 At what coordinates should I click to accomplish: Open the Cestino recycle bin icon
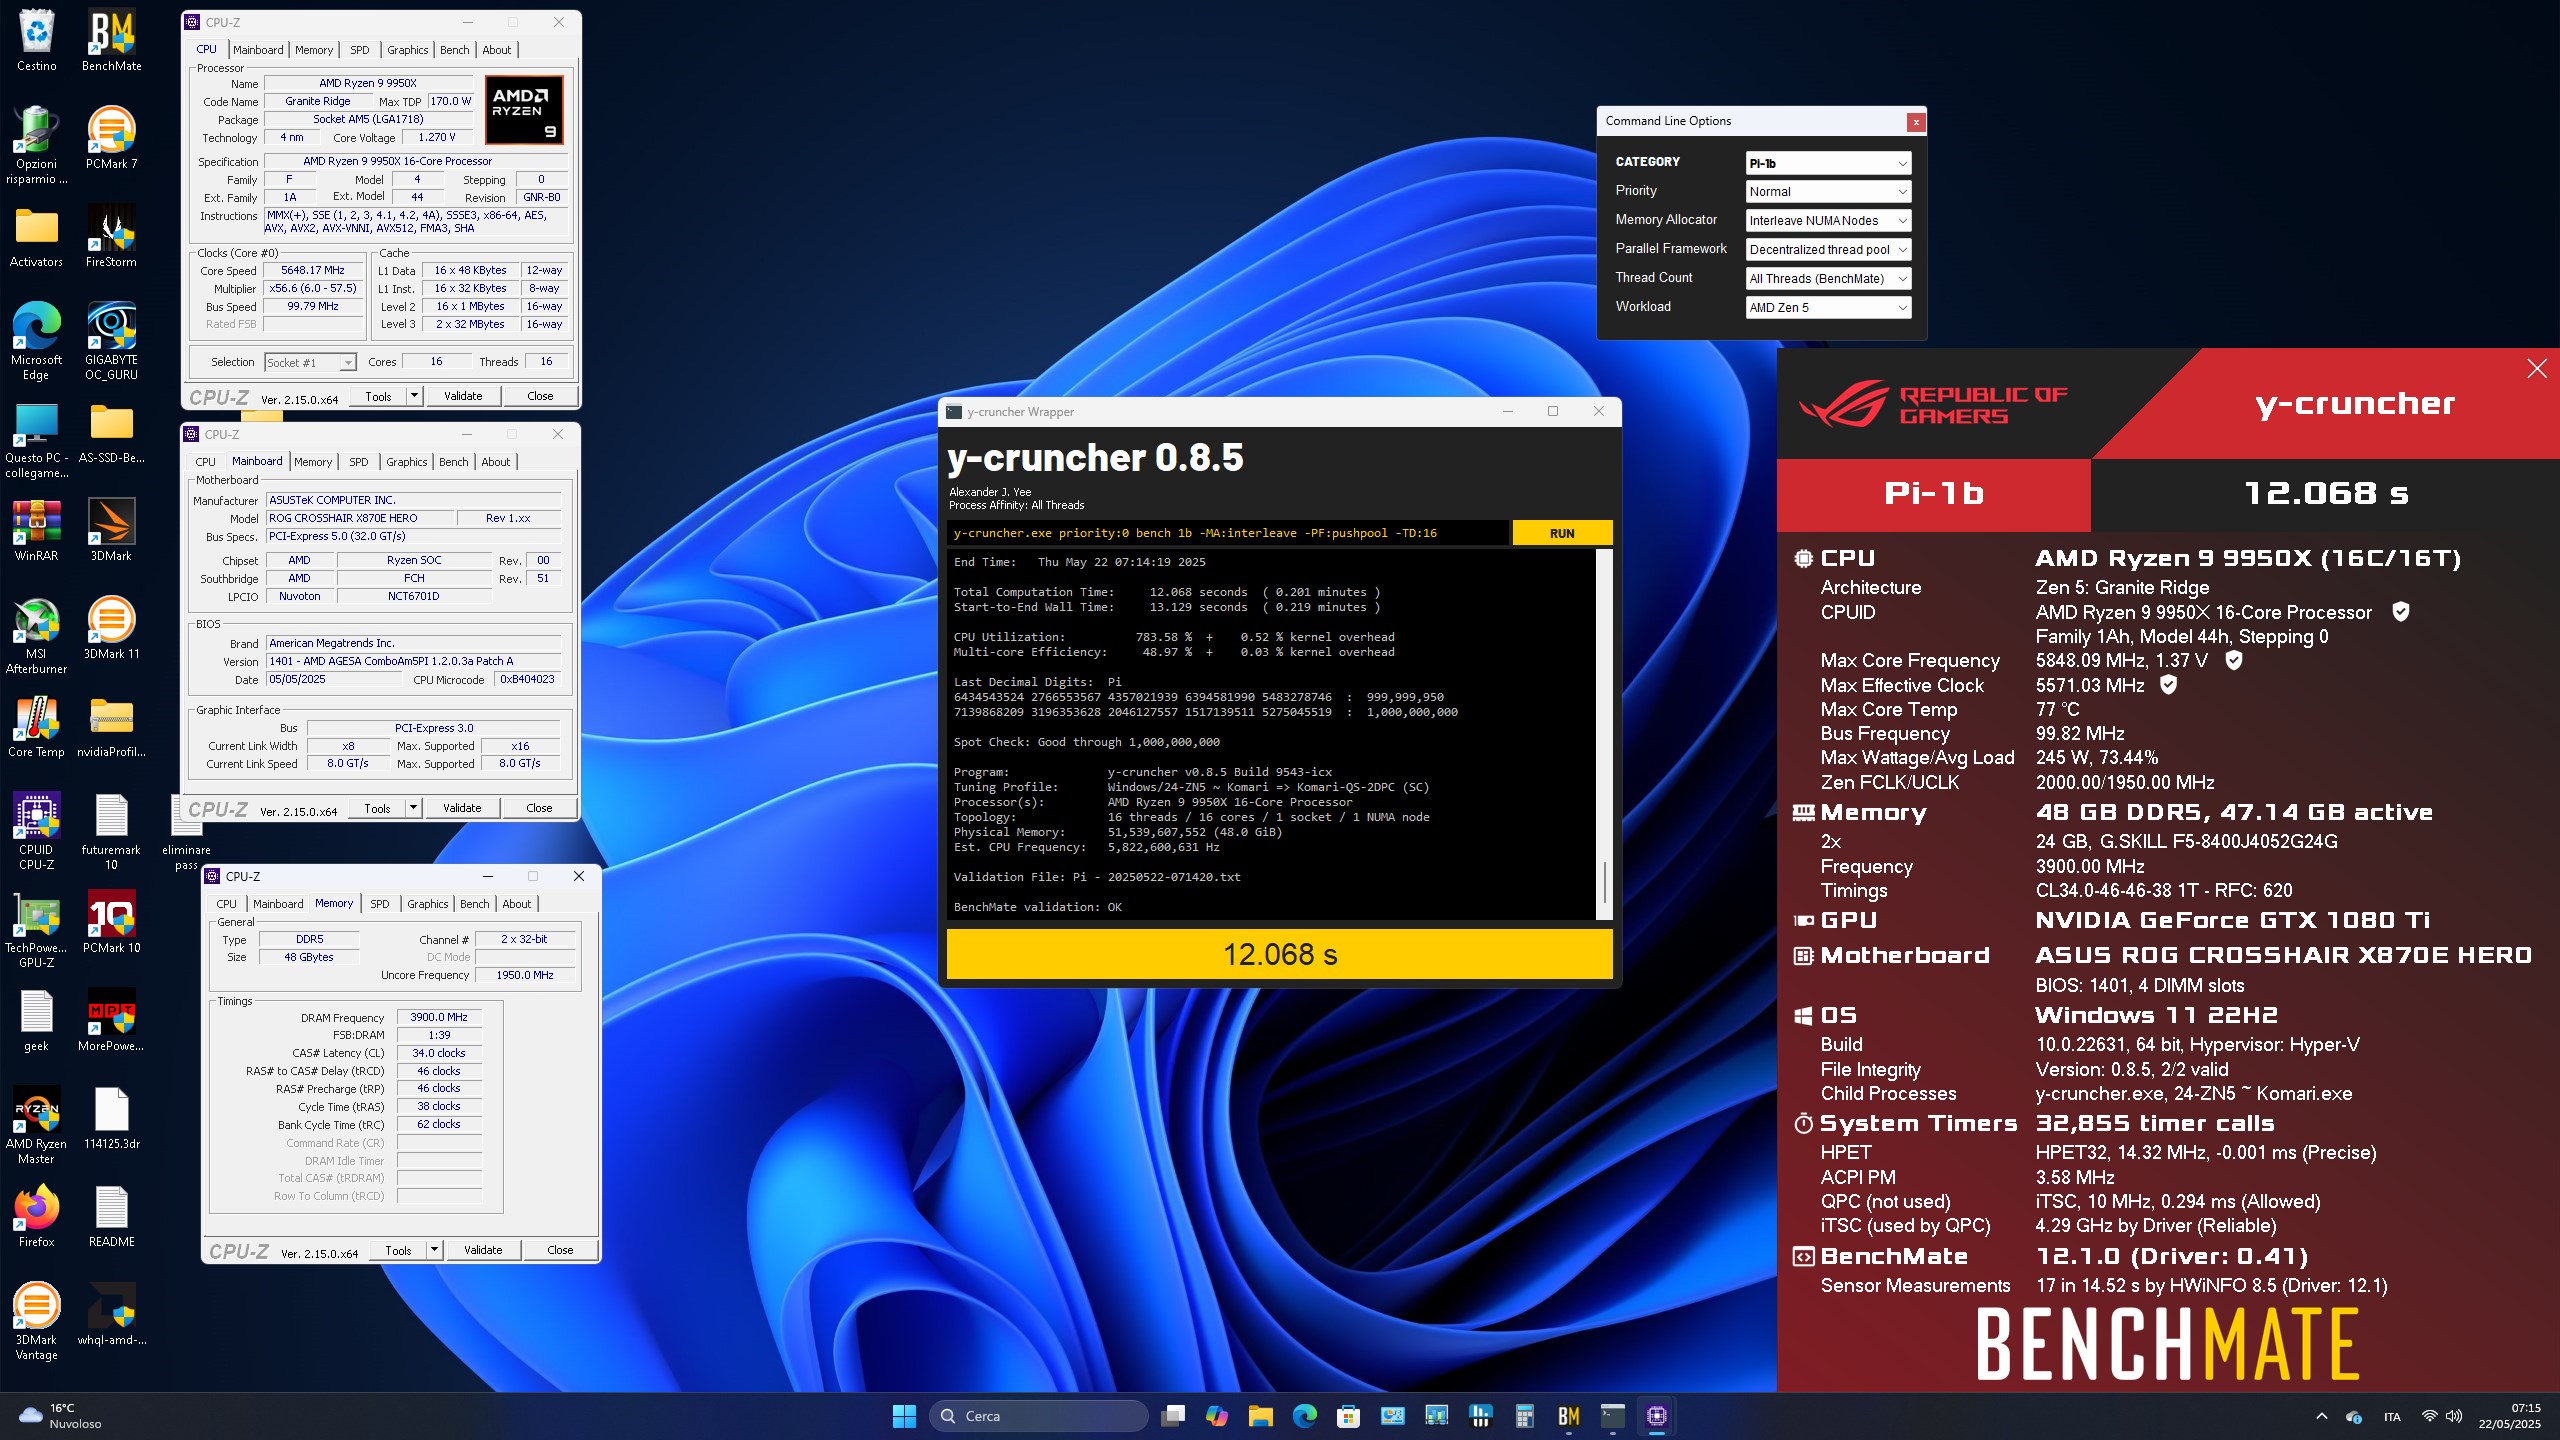click(36, 40)
